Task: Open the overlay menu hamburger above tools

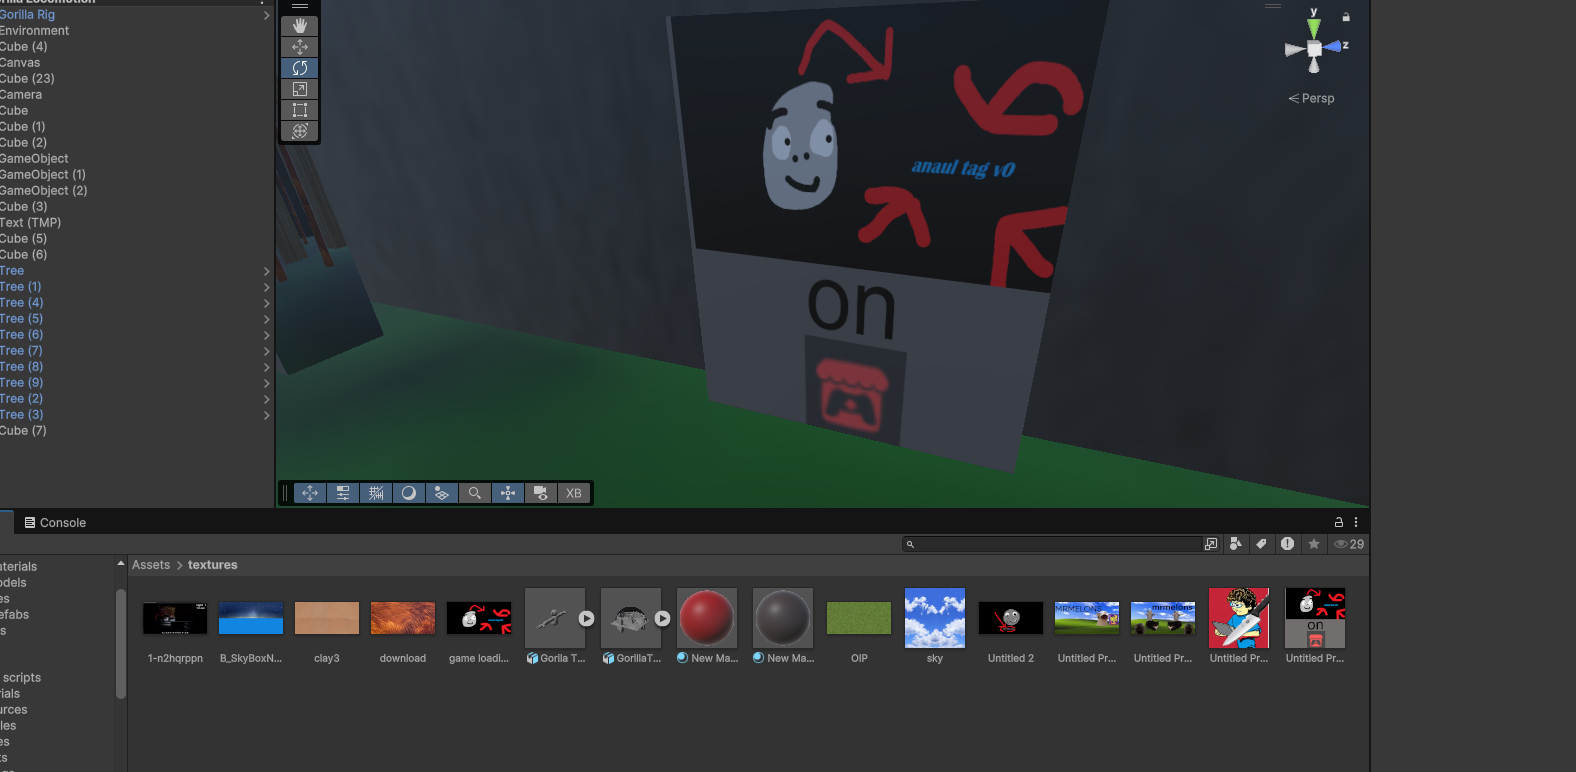Action: (300, 6)
